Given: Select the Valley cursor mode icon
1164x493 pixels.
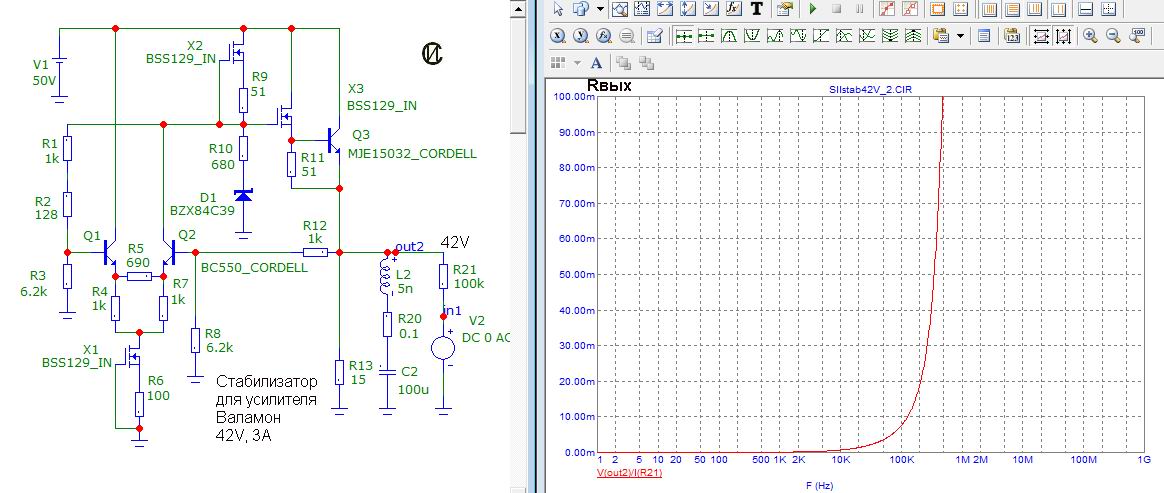Looking at the screenshot, I should click(x=753, y=36).
